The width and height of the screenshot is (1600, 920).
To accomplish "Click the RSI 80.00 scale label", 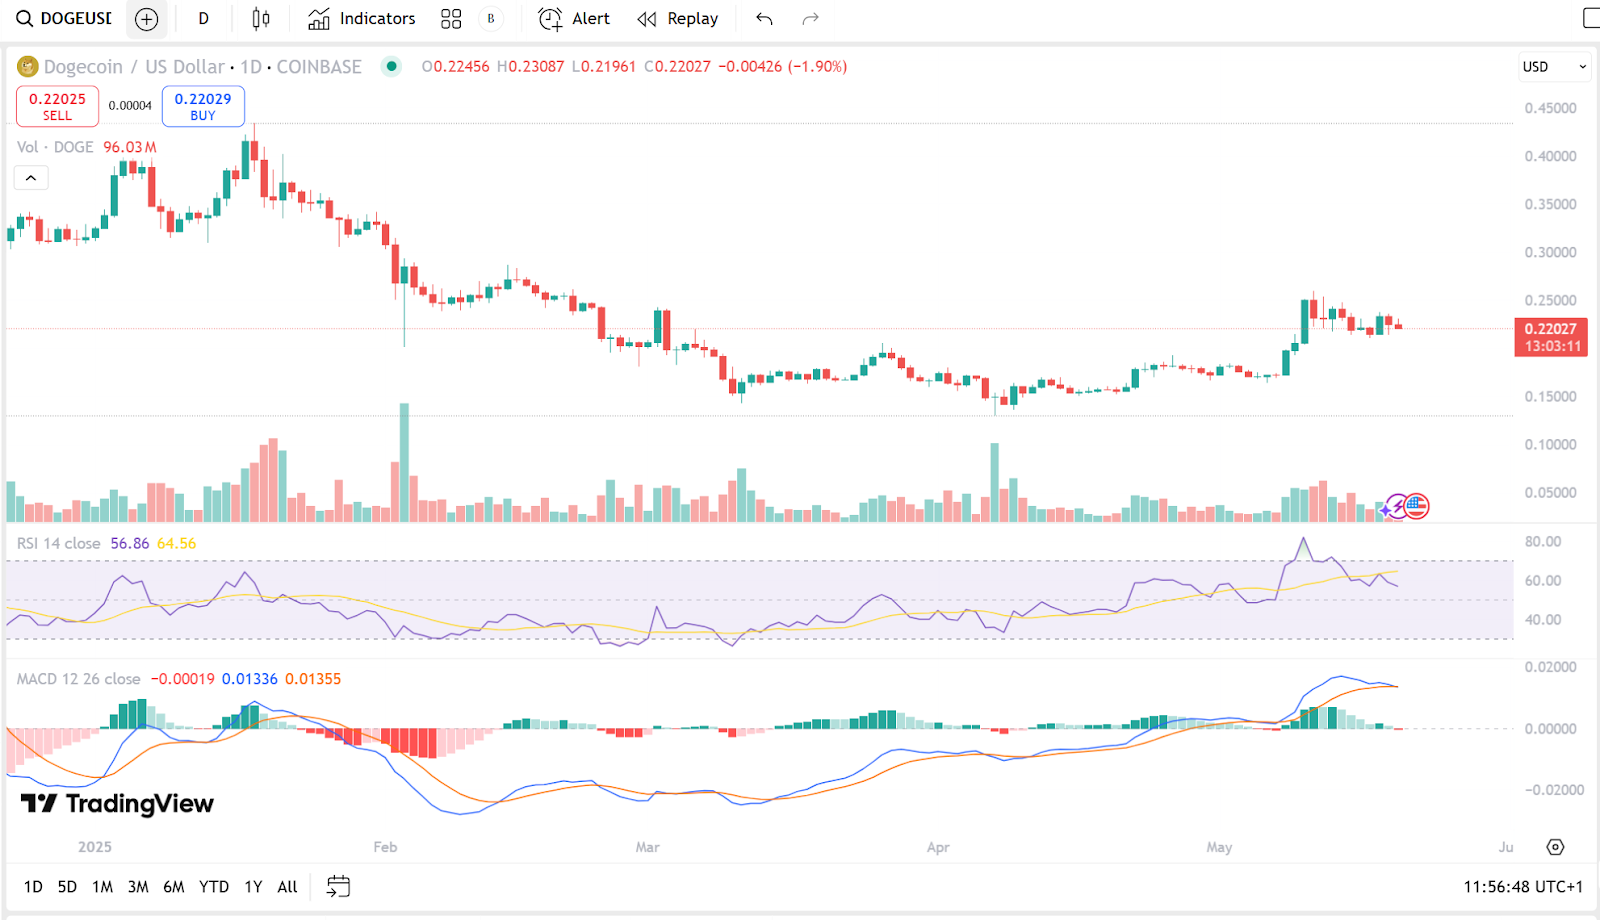I will coord(1543,541).
